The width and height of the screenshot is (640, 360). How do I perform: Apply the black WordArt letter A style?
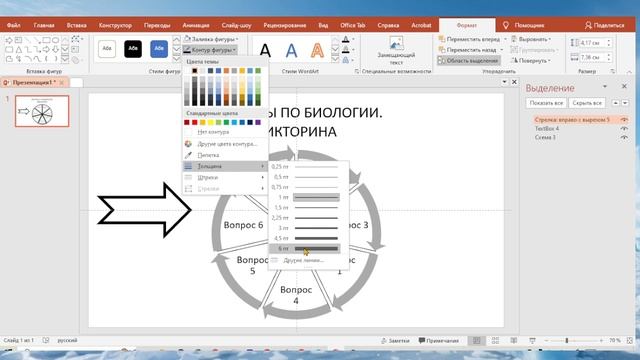click(265, 51)
